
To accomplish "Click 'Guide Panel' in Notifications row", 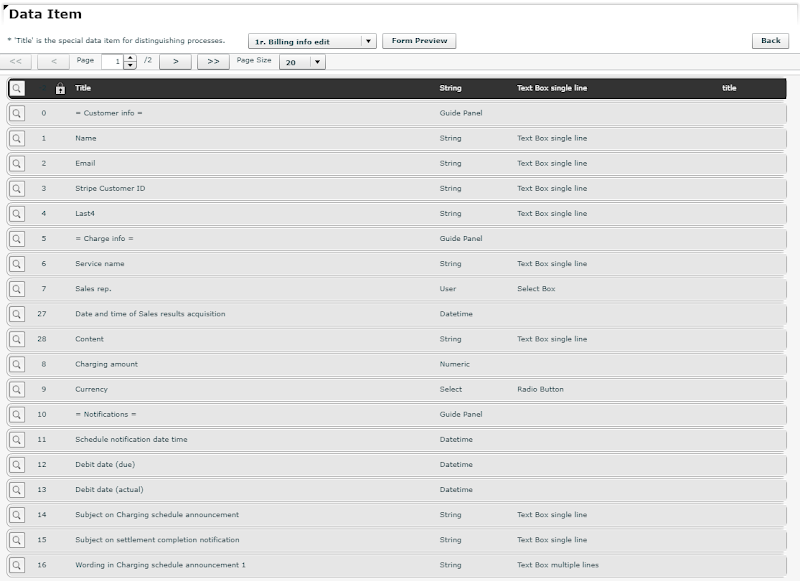I will tap(461, 414).
